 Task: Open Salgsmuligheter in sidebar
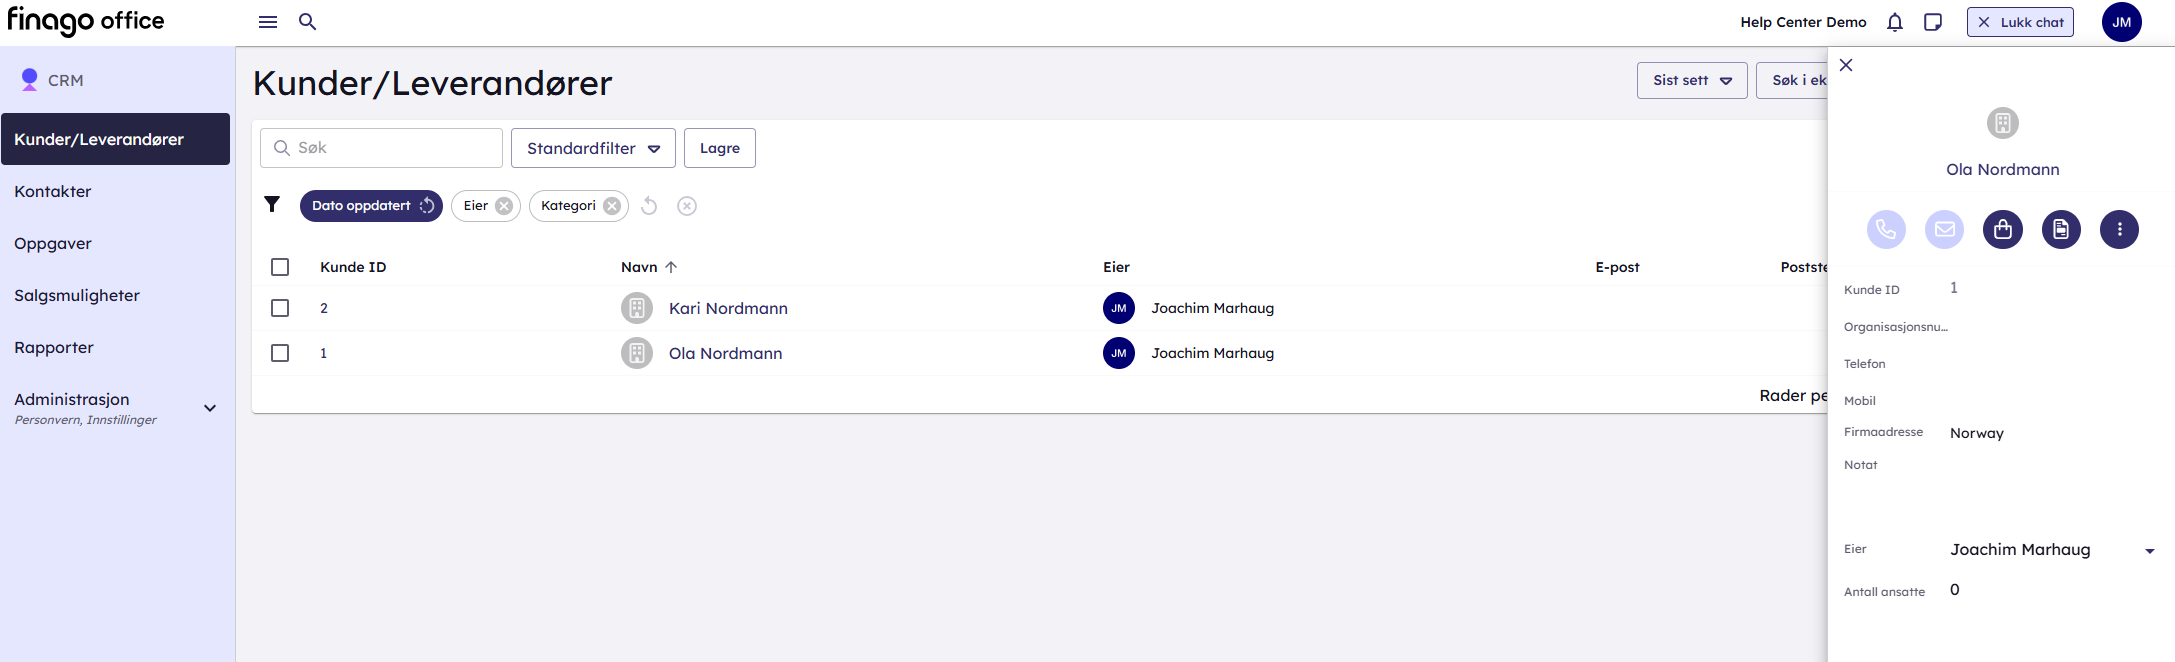click(x=77, y=295)
